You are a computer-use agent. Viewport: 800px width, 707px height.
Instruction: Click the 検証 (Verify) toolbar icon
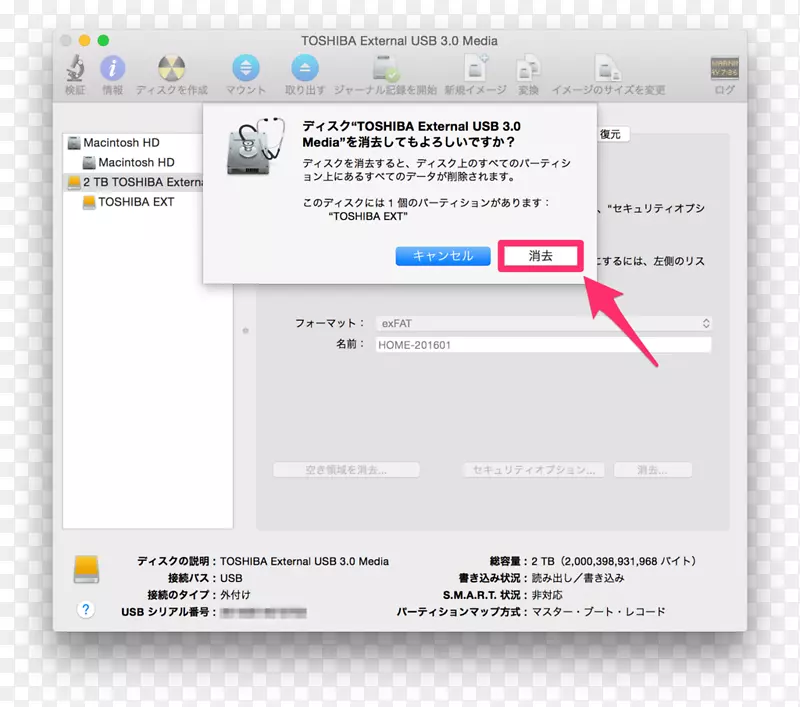pos(78,70)
